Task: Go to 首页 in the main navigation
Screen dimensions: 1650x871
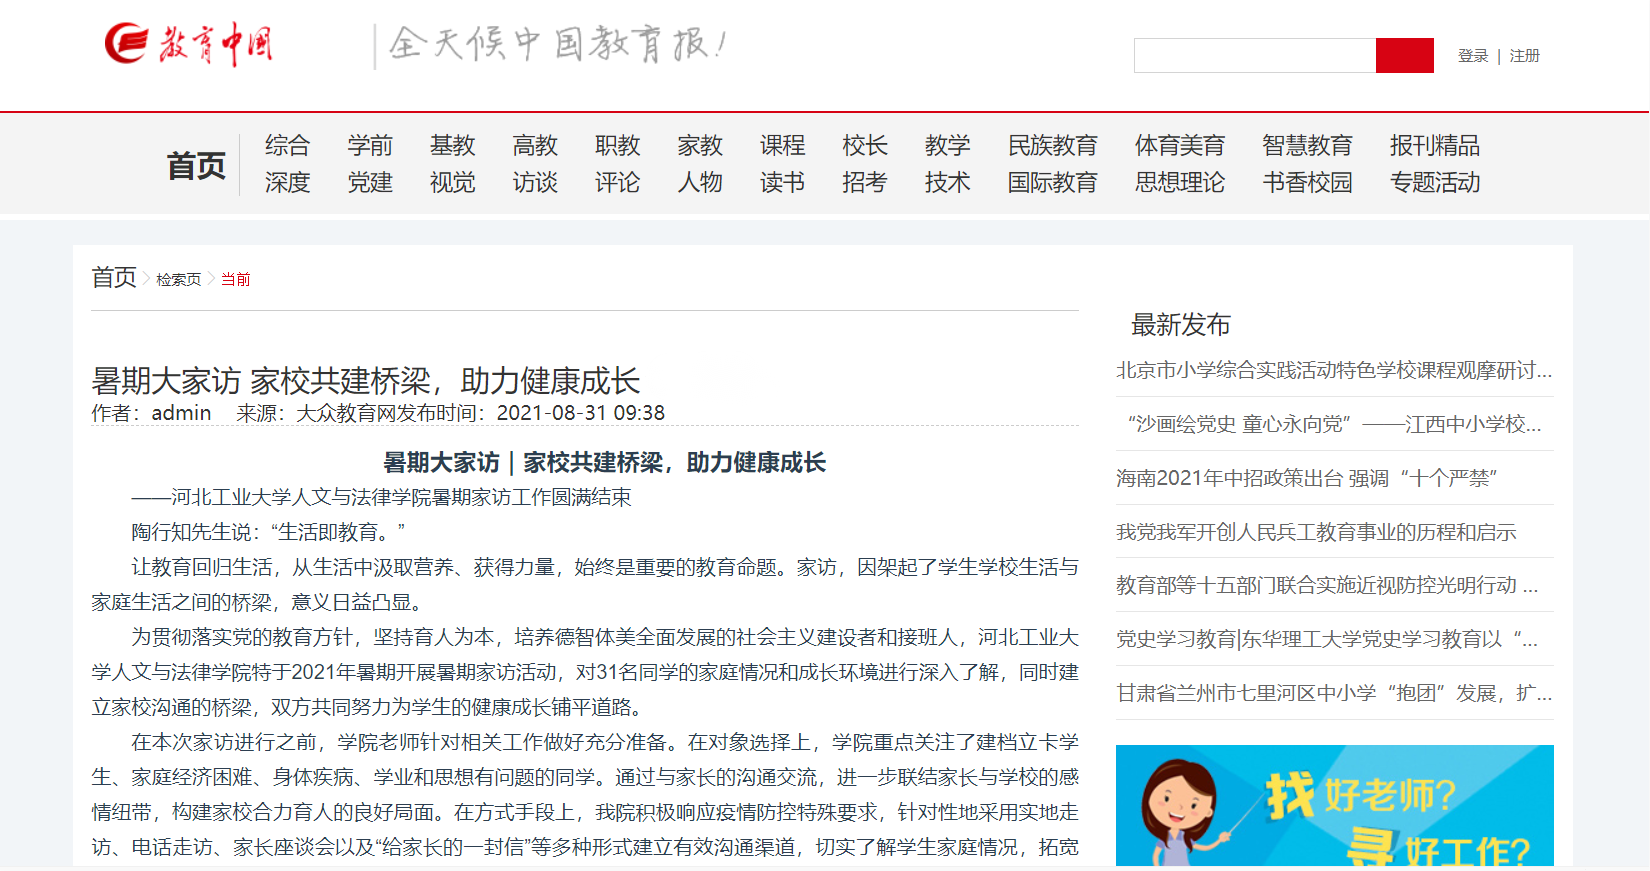Action: 196,165
